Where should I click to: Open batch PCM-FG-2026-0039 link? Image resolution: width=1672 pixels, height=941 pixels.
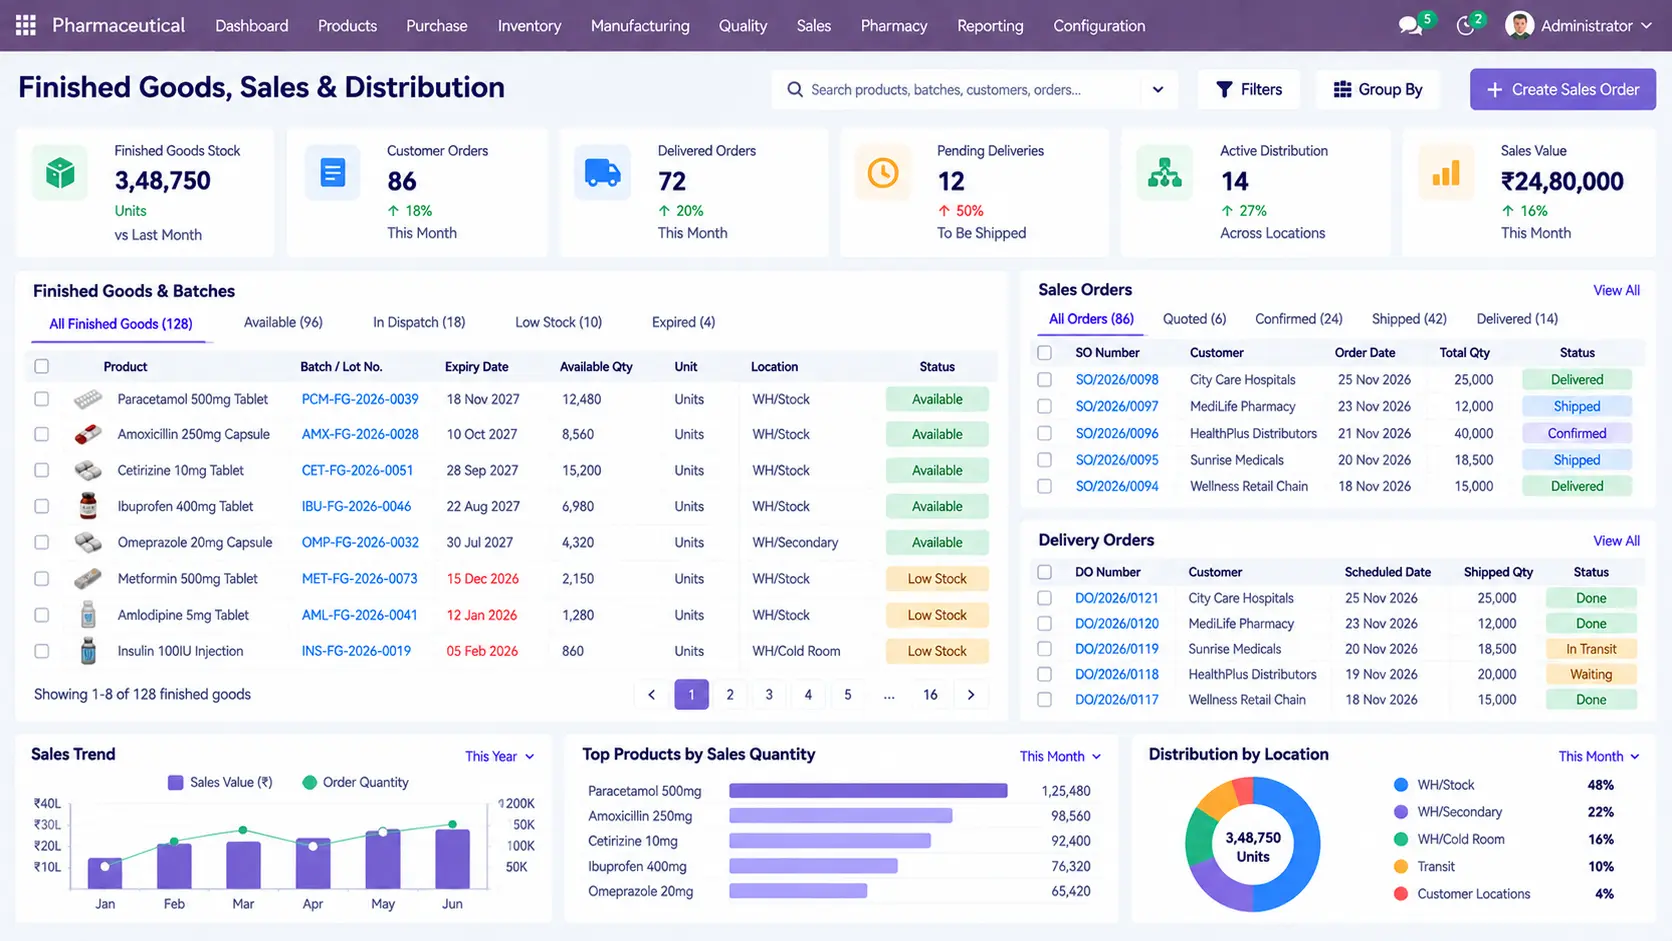point(360,399)
